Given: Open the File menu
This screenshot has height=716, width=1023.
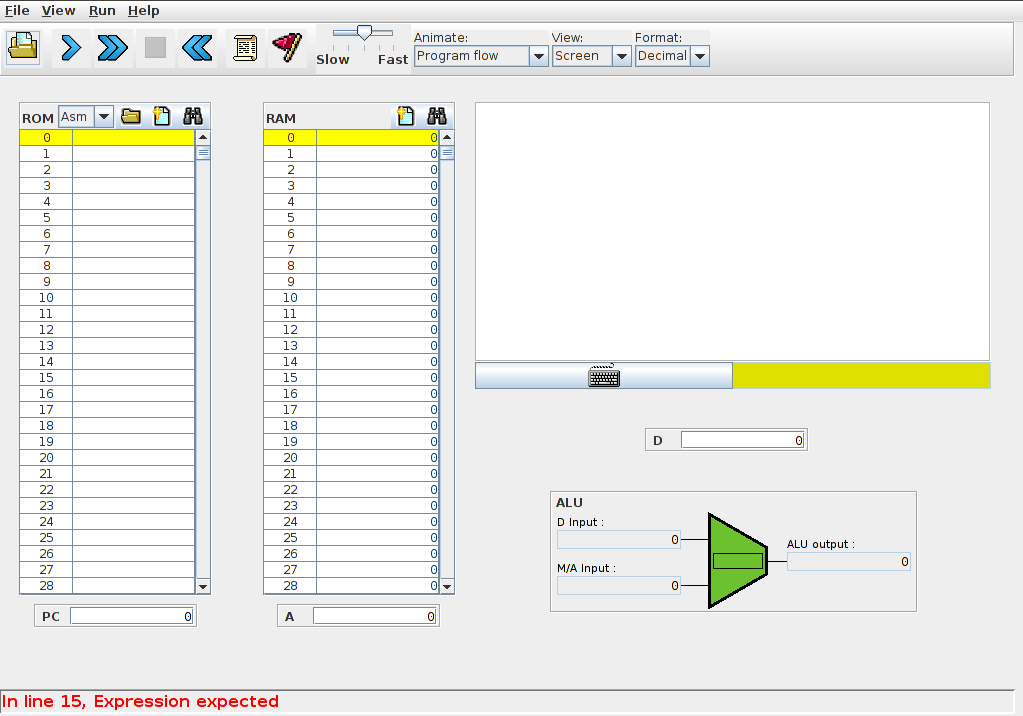Looking at the screenshot, I should tap(17, 10).
